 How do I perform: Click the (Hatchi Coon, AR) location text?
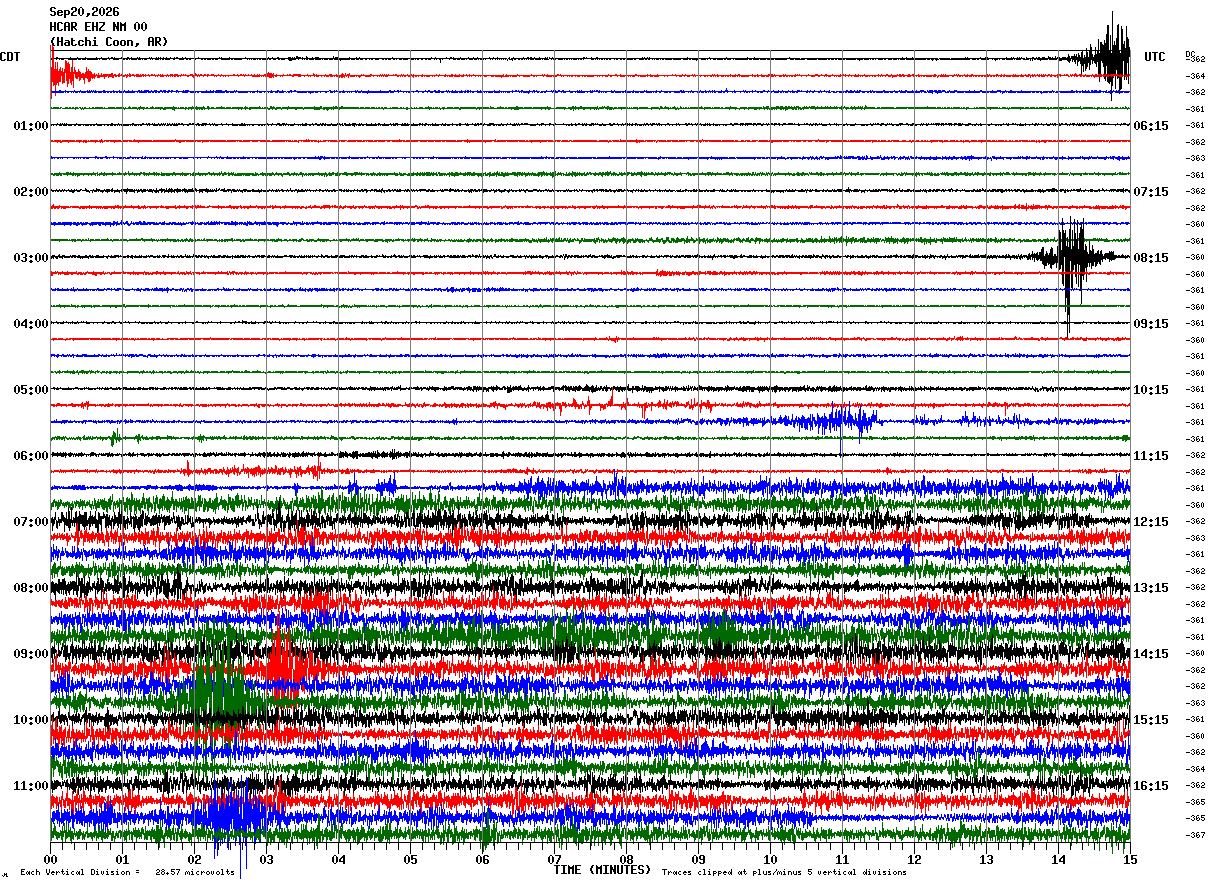coord(109,42)
